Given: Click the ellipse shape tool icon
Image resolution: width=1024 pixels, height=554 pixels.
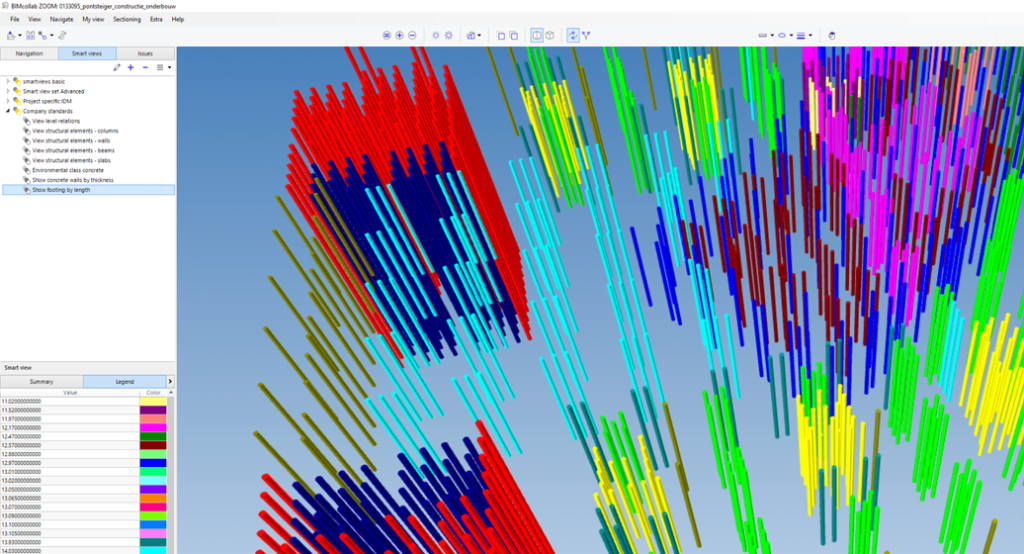Looking at the screenshot, I should pyautogui.click(x=781, y=35).
